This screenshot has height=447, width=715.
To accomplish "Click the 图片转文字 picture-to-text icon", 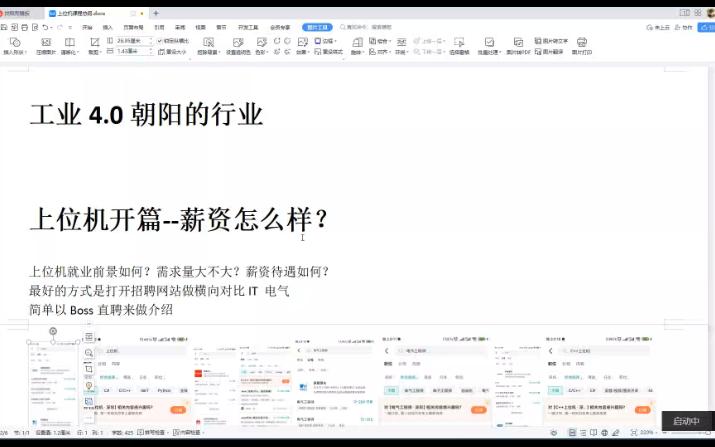I will (x=551, y=41).
